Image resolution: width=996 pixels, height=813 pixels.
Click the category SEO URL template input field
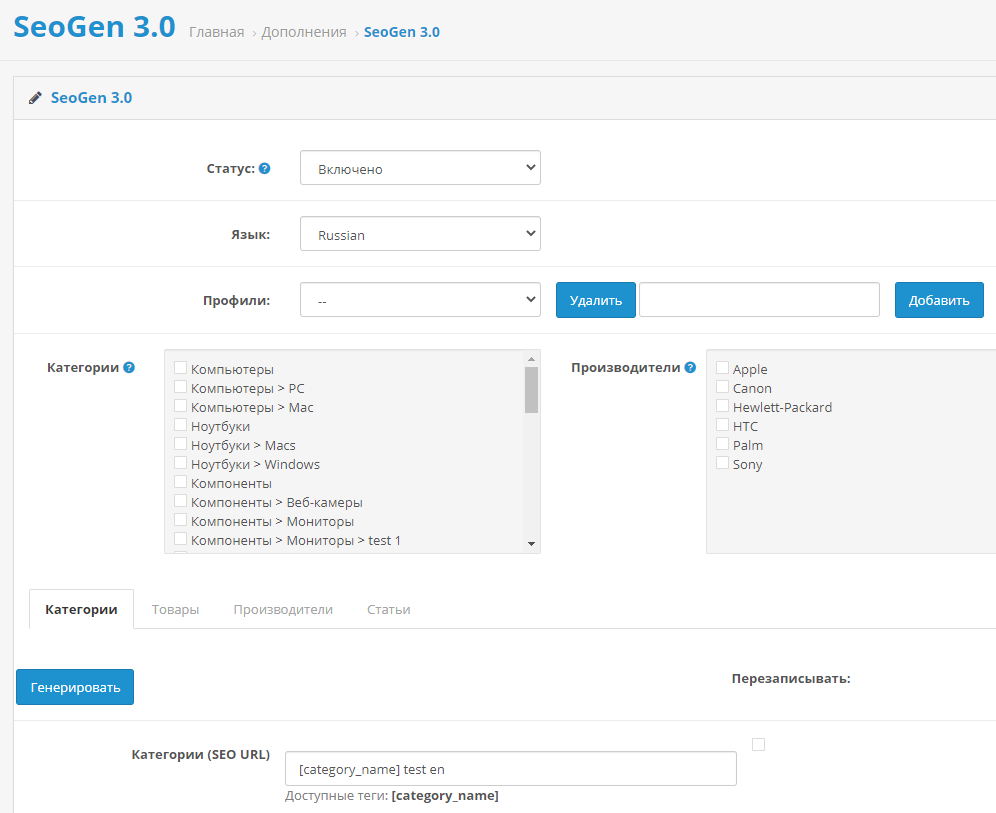510,768
